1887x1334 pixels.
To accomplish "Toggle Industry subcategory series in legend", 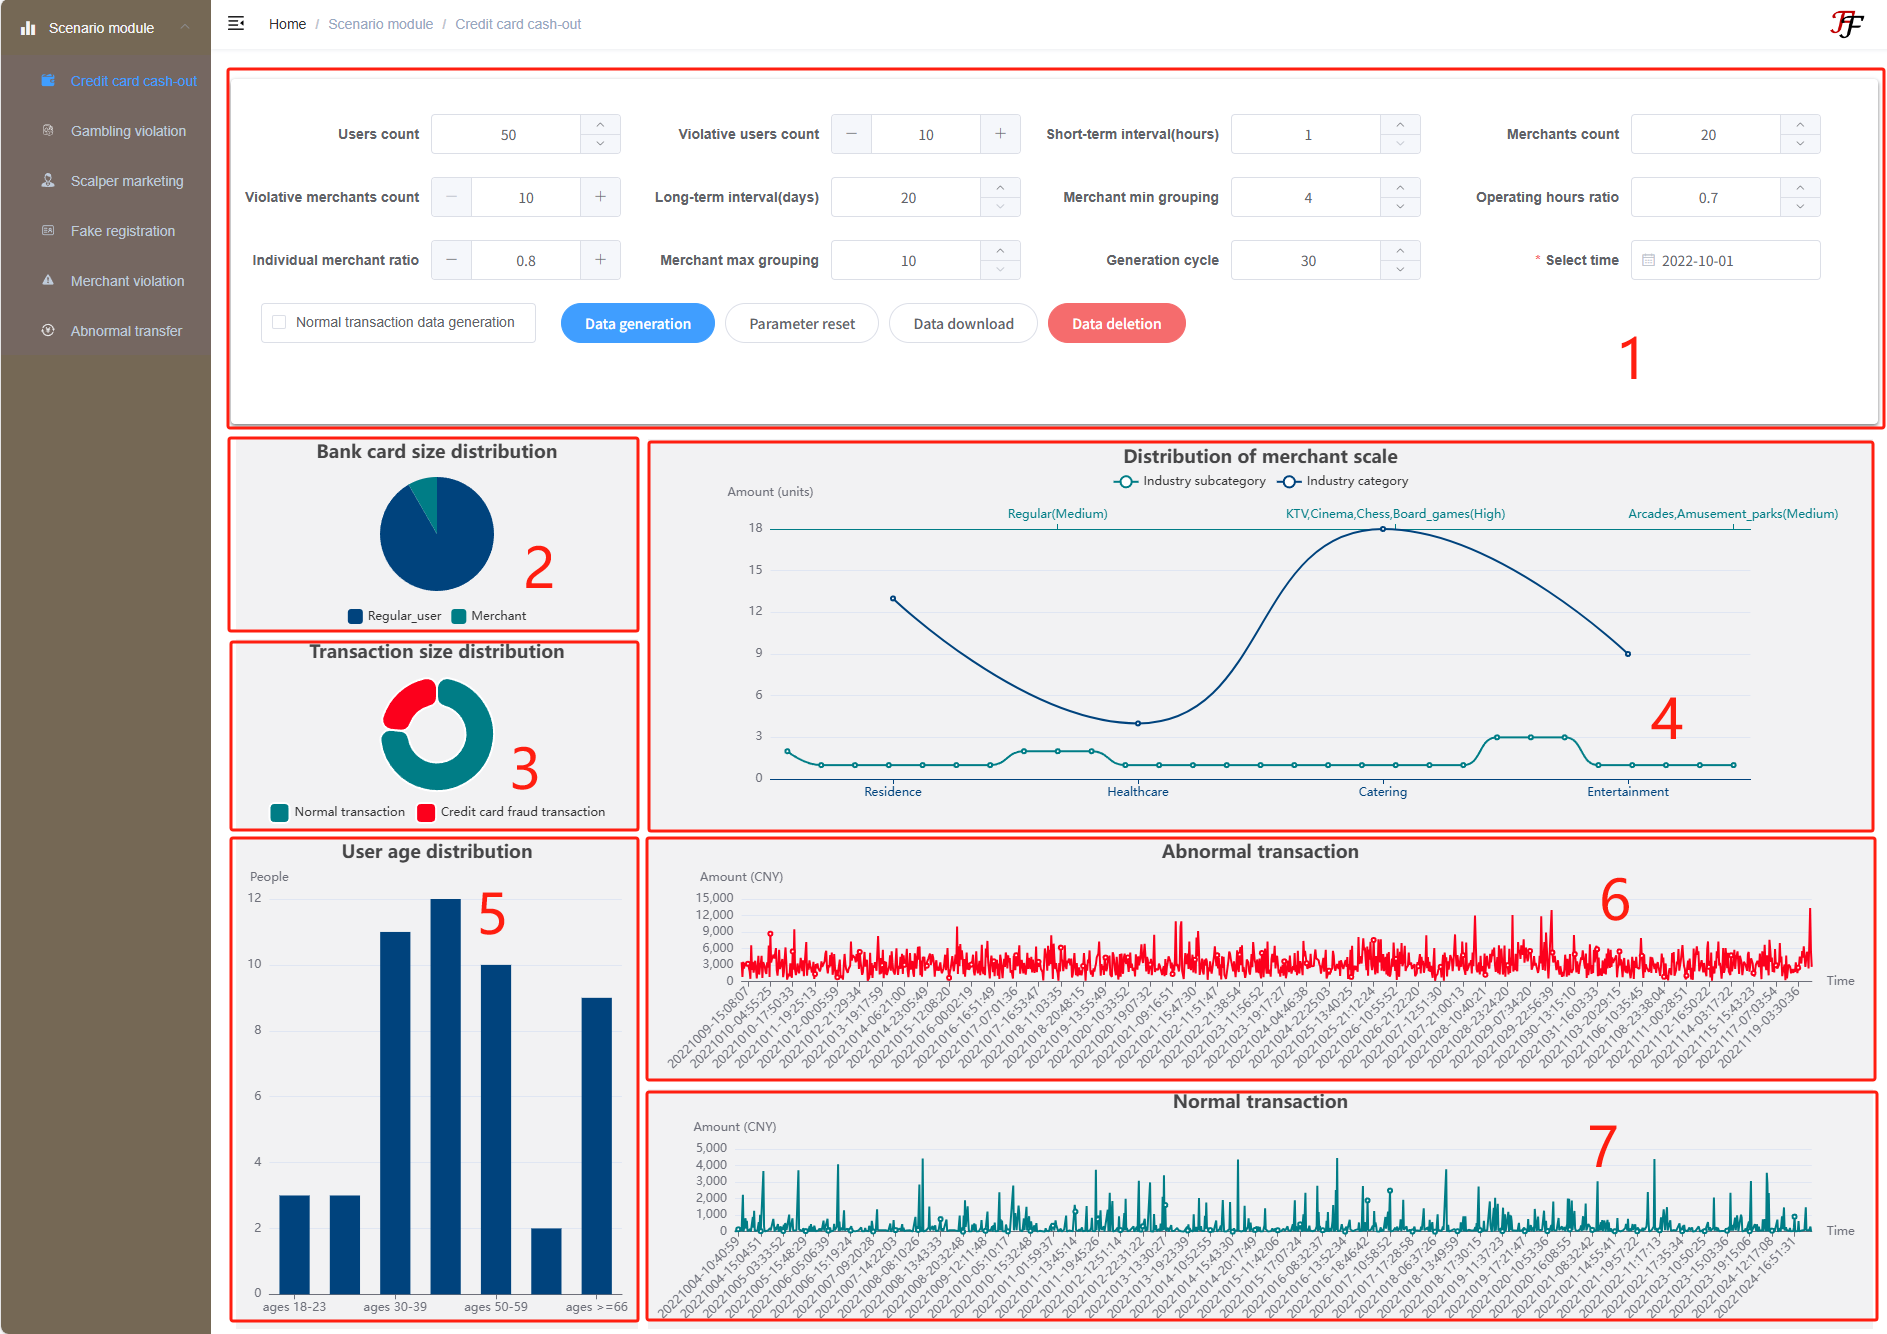I will pyautogui.click(x=1190, y=481).
